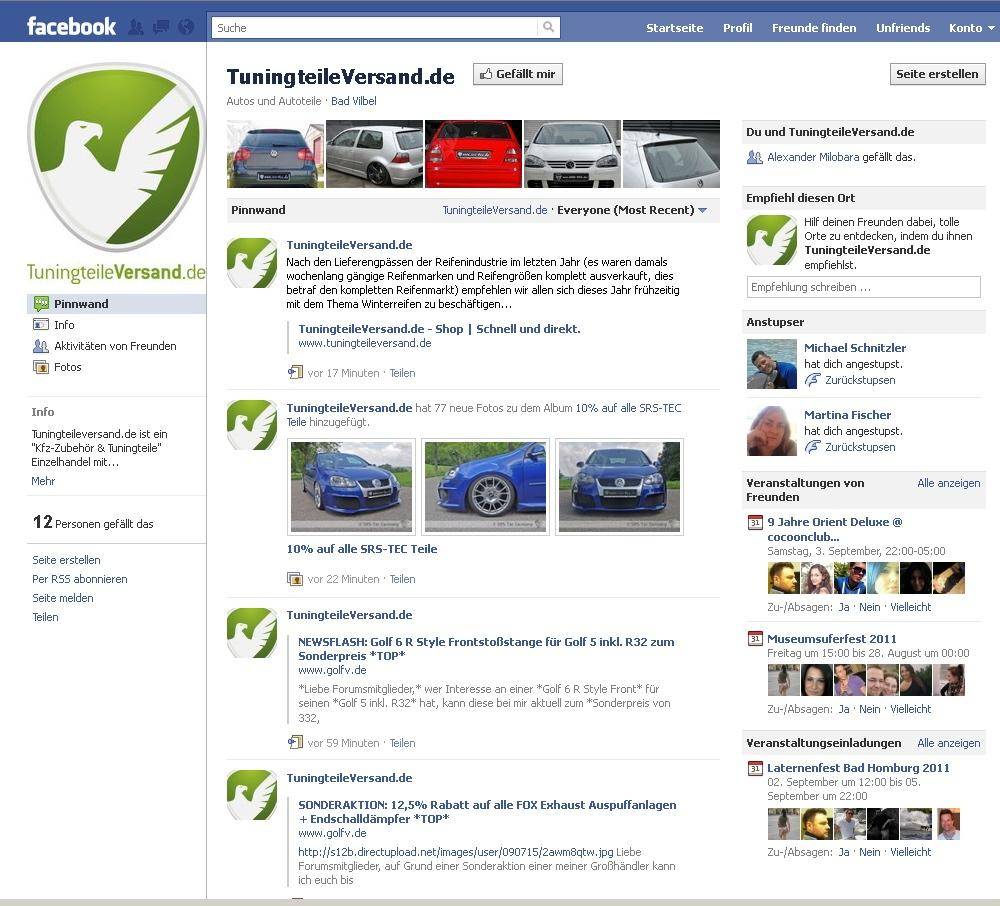Expand Info text with the Mehr link

tap(43, 481)
